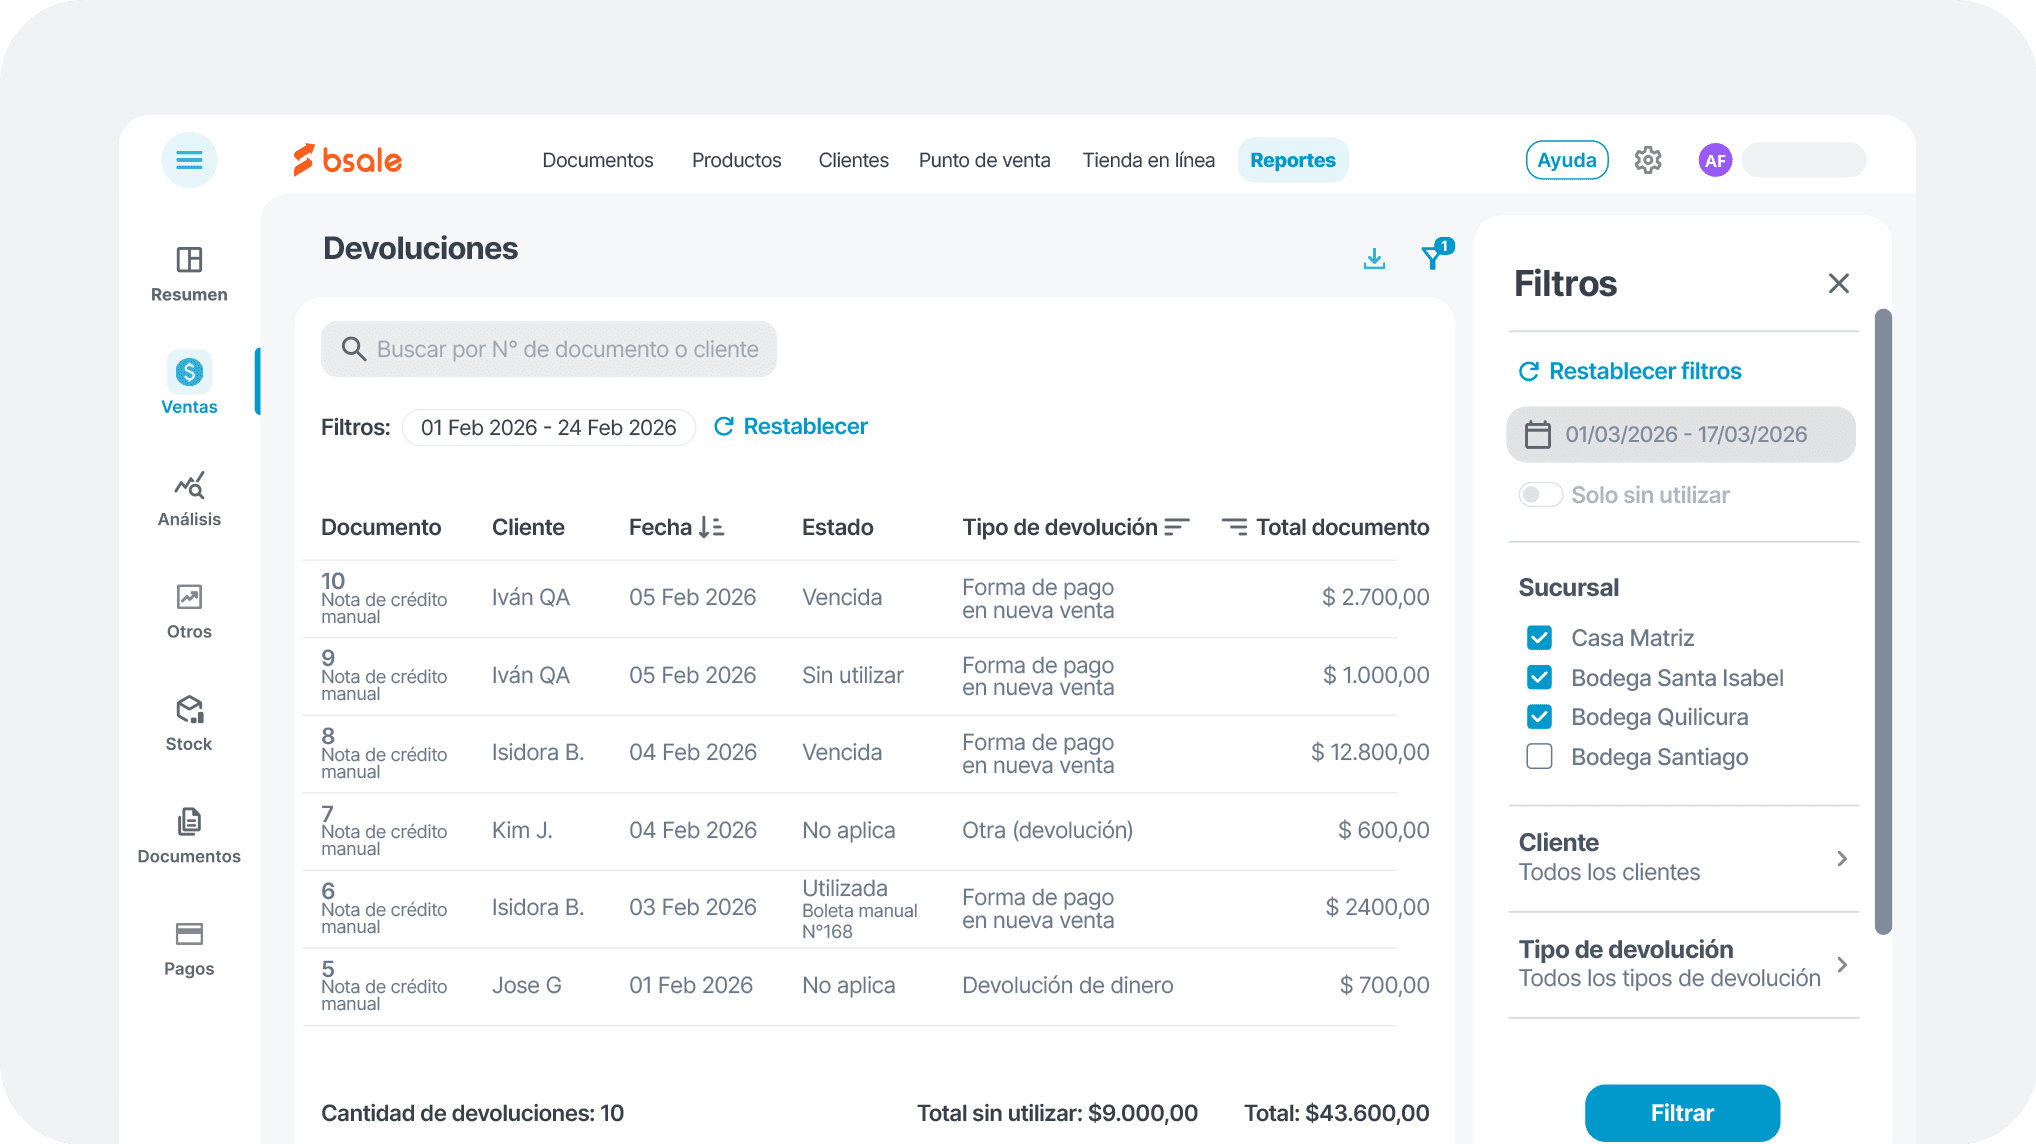Go to the Reportes menu tab
The width and height of the screenshot is (2036, 1144).
point(1292,160)
